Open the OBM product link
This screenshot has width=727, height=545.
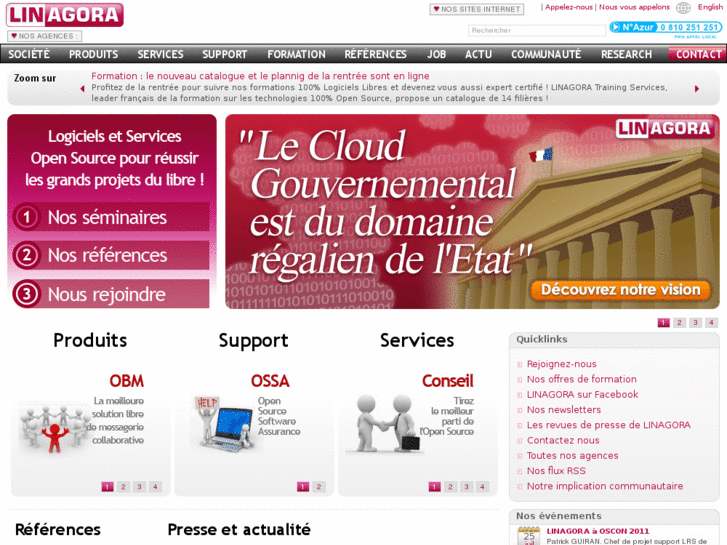(127, 381)
